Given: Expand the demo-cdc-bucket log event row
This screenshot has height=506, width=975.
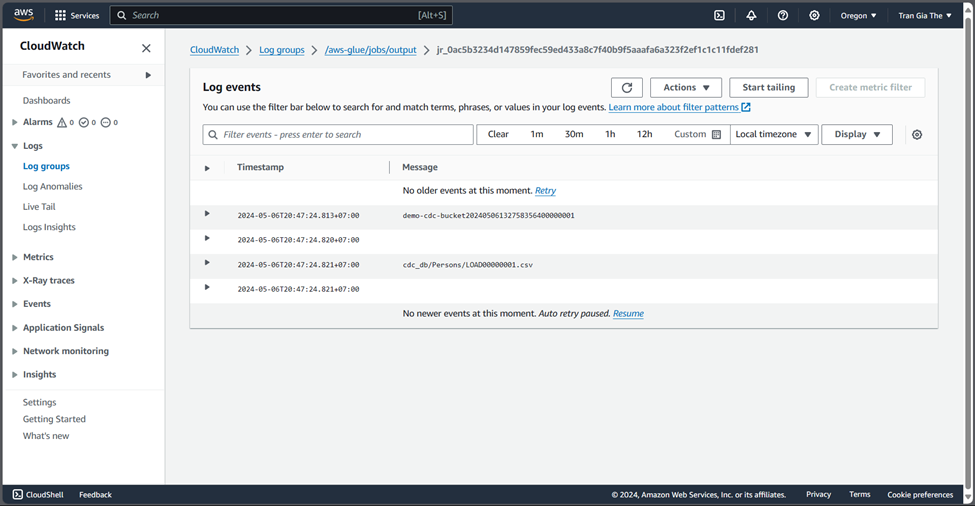Looking at the screenshot, I should pyautogui.click(x=207, y=214).
